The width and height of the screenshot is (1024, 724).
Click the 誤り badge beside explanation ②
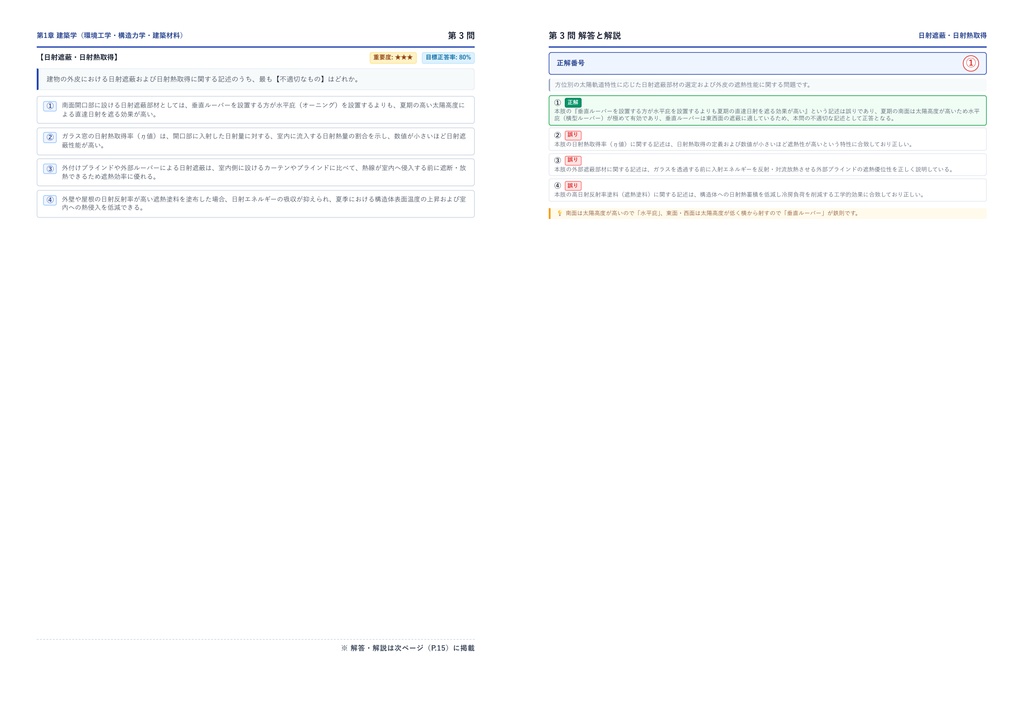(573, 135)
